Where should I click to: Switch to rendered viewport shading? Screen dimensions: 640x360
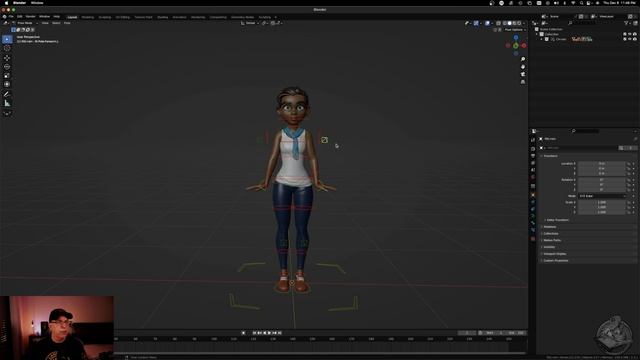click(x=519, y=23)
